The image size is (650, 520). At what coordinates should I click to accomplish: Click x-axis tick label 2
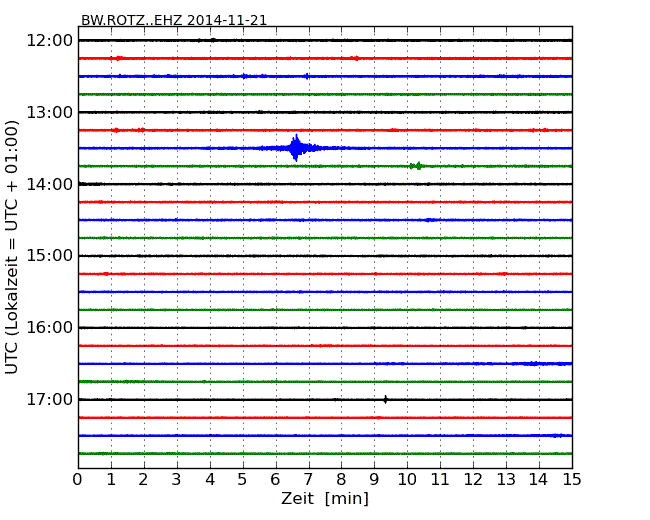click(143, 480)
